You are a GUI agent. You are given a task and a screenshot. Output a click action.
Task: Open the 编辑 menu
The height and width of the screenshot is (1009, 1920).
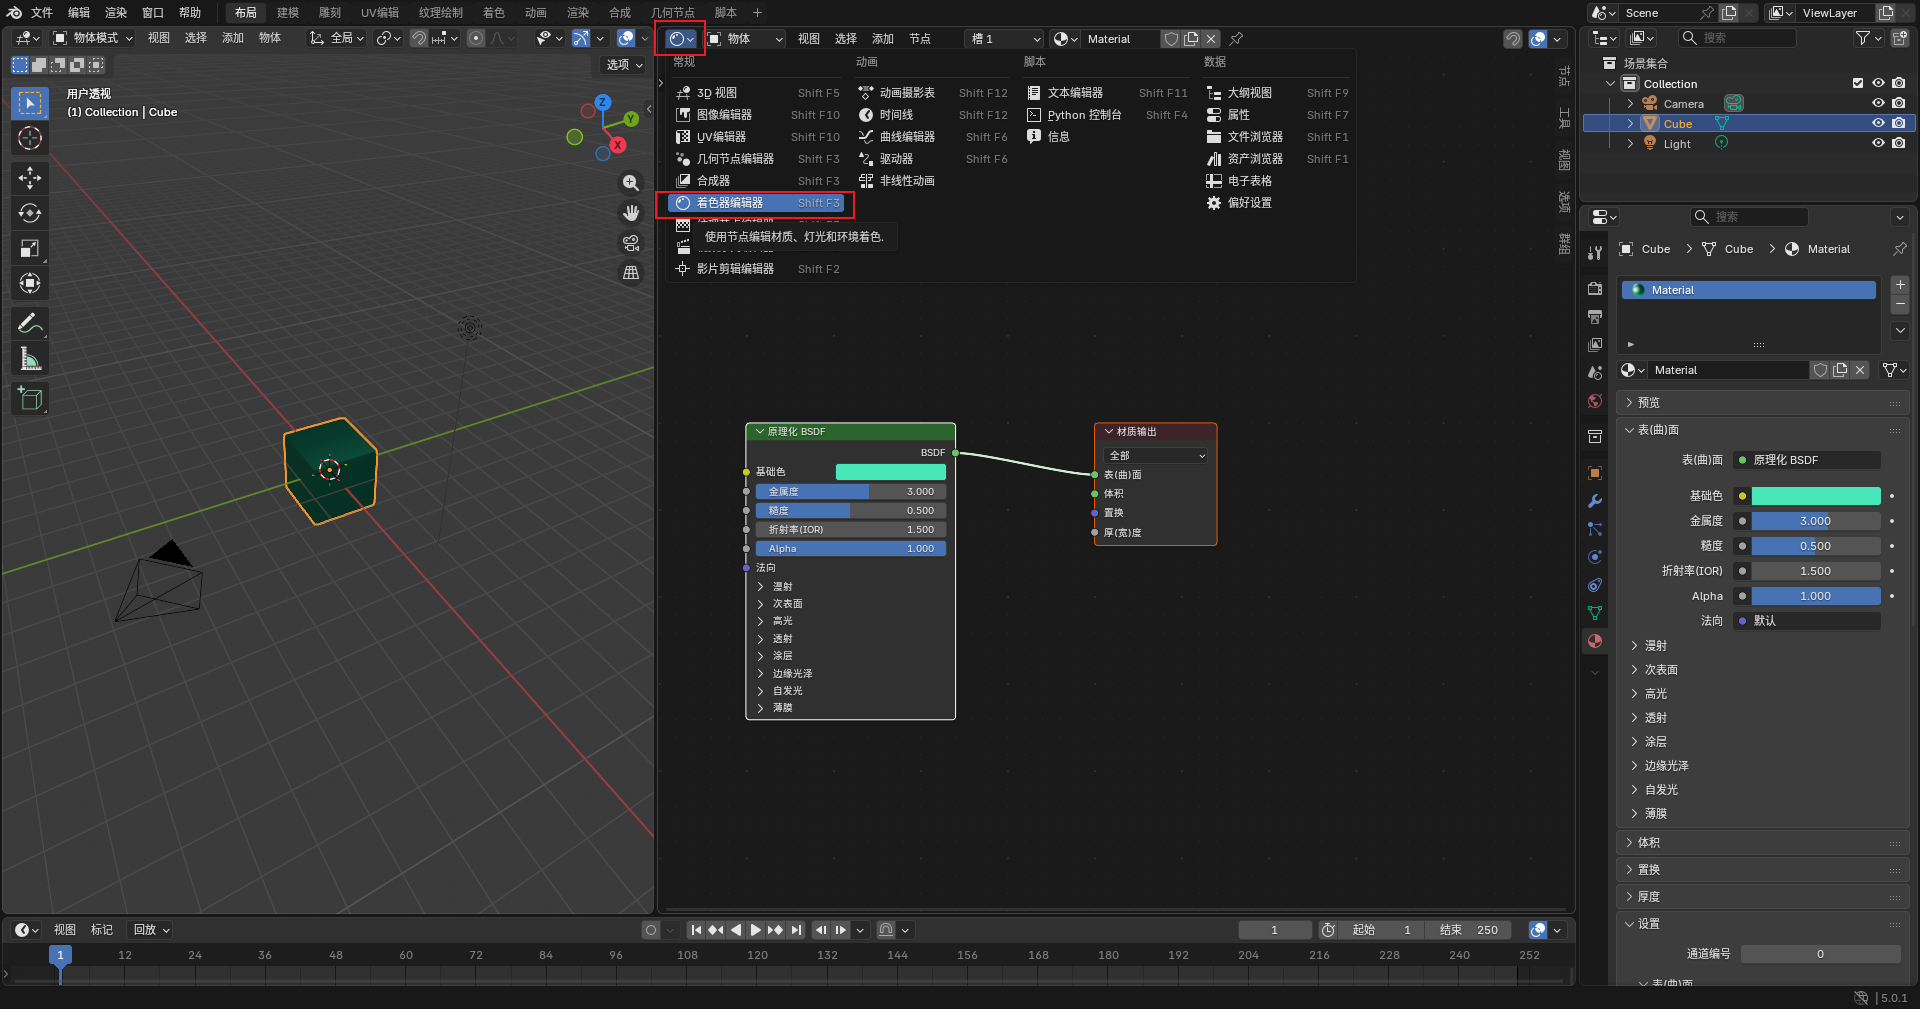[x=79, y=12]
